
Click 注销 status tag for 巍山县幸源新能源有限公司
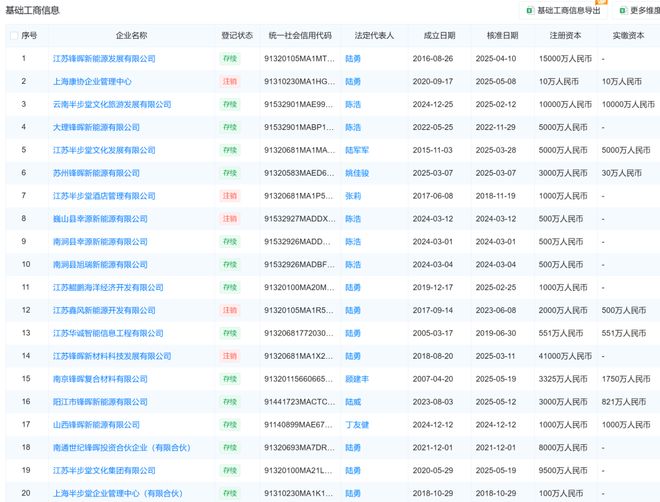tap(230, 219)
